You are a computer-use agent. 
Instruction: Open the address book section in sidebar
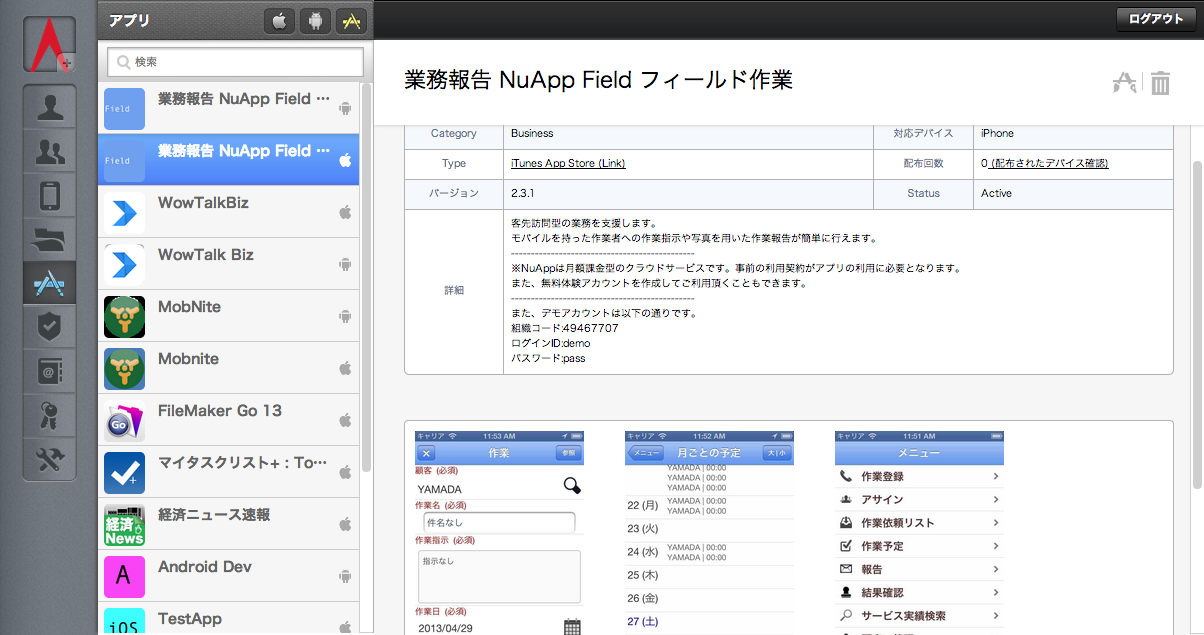49,371
